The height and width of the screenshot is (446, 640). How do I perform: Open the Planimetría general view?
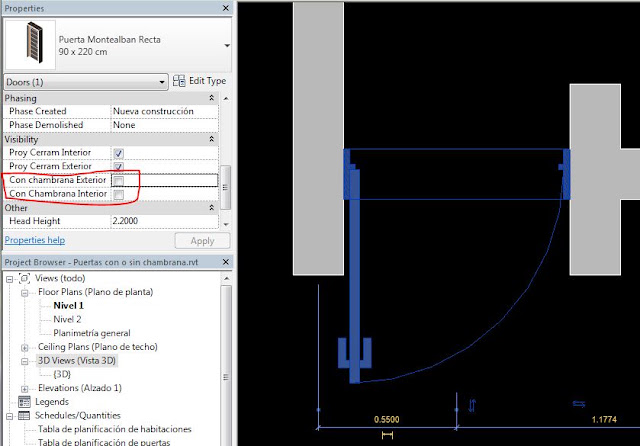[92, 333]
